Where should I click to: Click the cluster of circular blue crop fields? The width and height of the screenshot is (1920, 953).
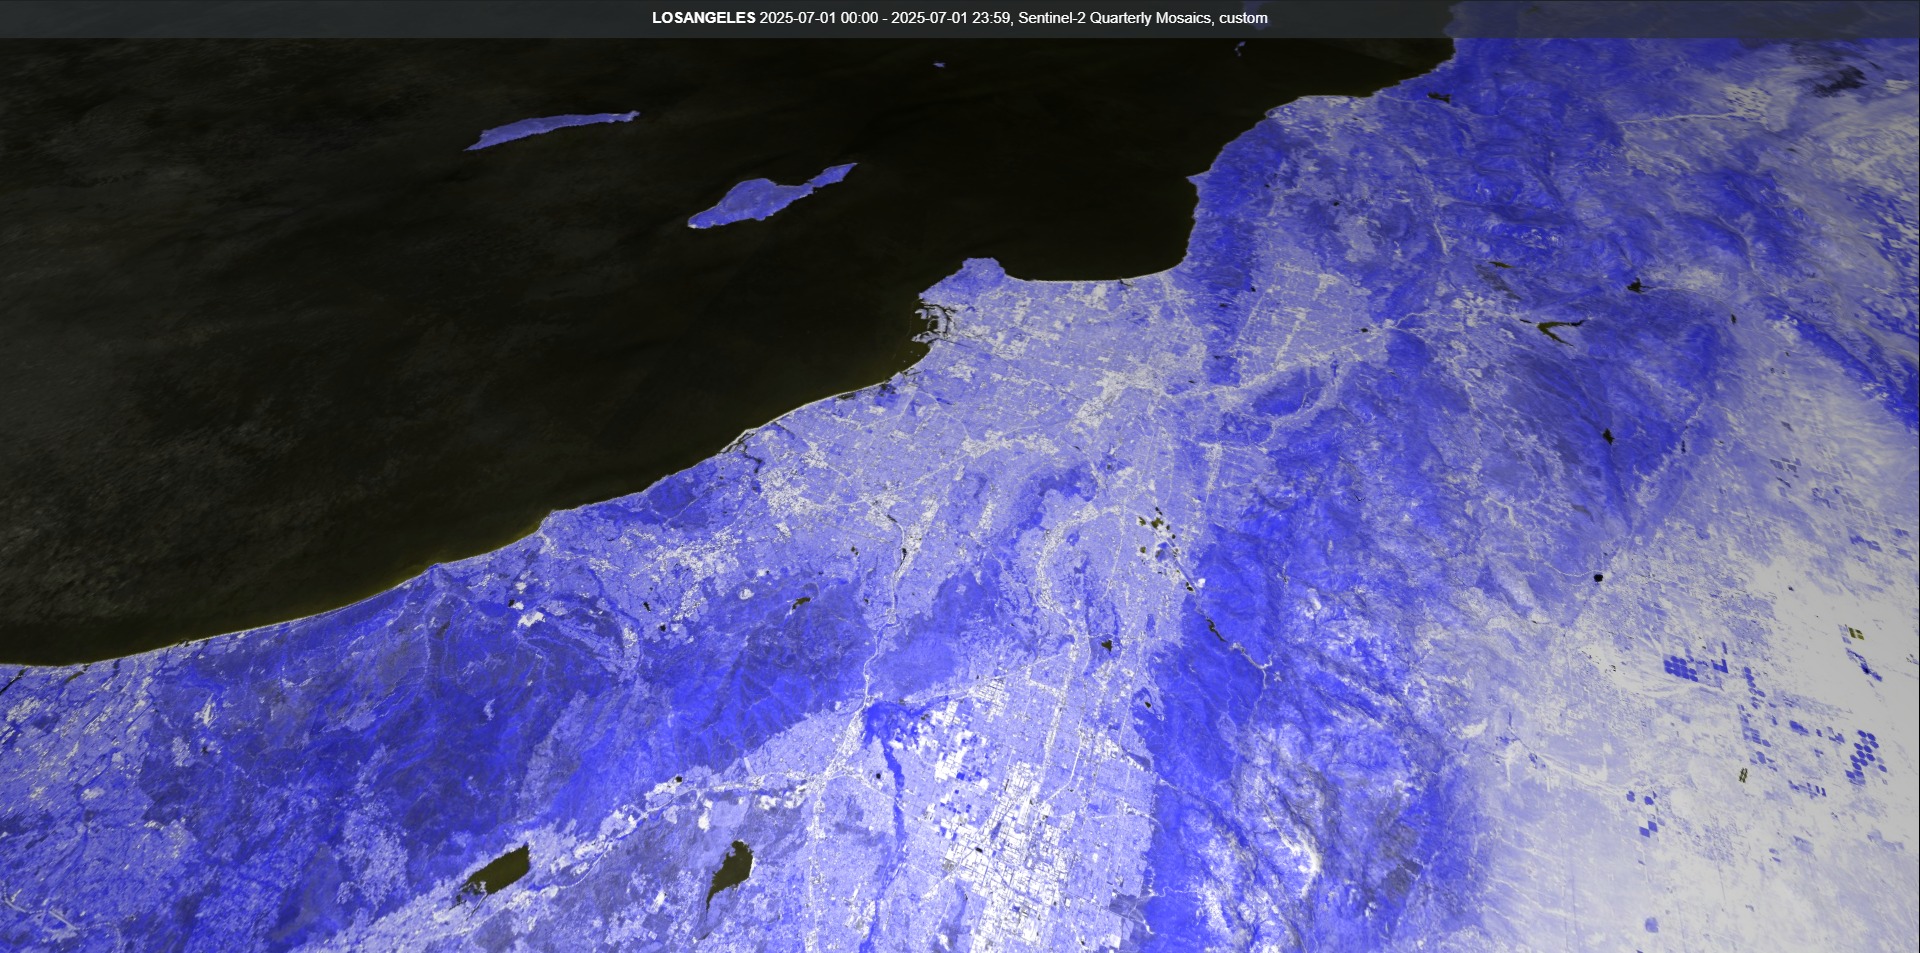pyautogui.click(x=1860, y=755)
